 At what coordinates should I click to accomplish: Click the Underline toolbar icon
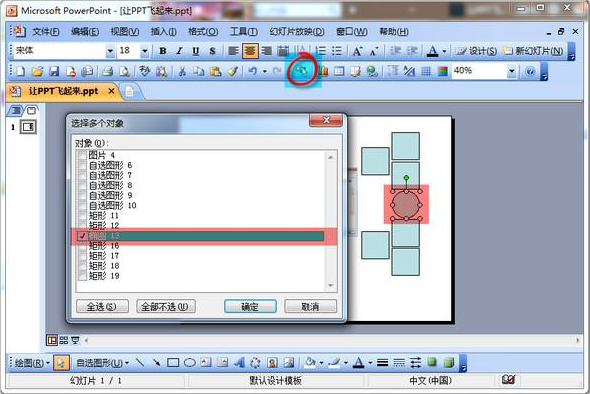tap(196, 51)
